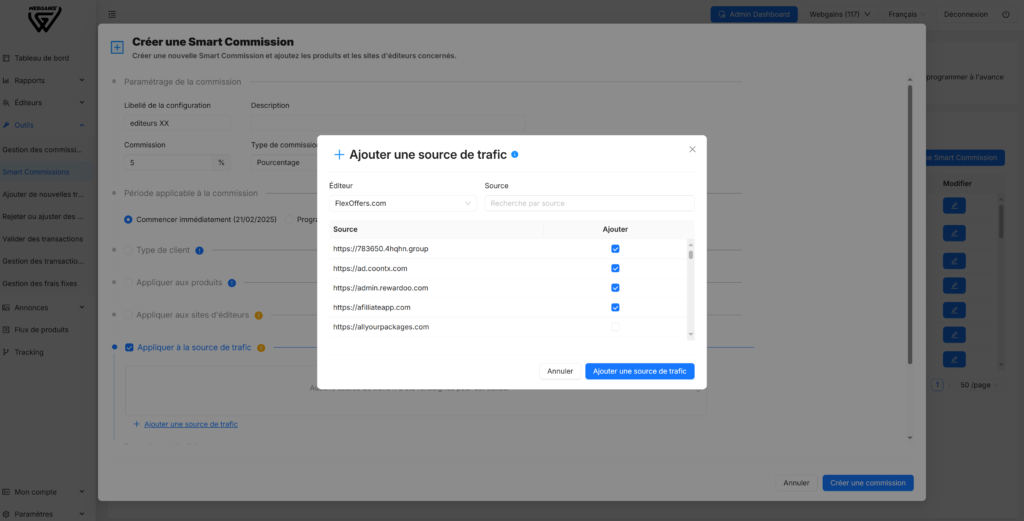Check the https://allyourpackages.com checkbox
Screen dimensions: 1024x521
click(615, 327)
